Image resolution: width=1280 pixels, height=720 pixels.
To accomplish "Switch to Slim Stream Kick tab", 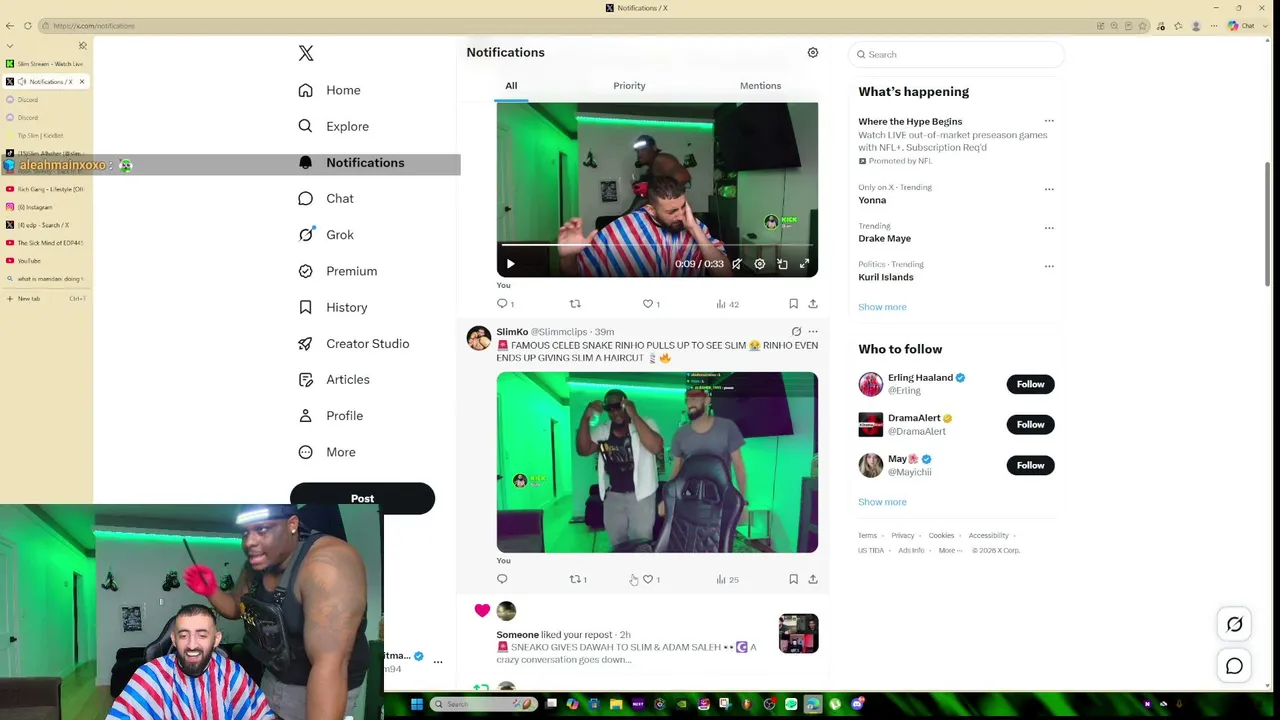I will (47, 64).
